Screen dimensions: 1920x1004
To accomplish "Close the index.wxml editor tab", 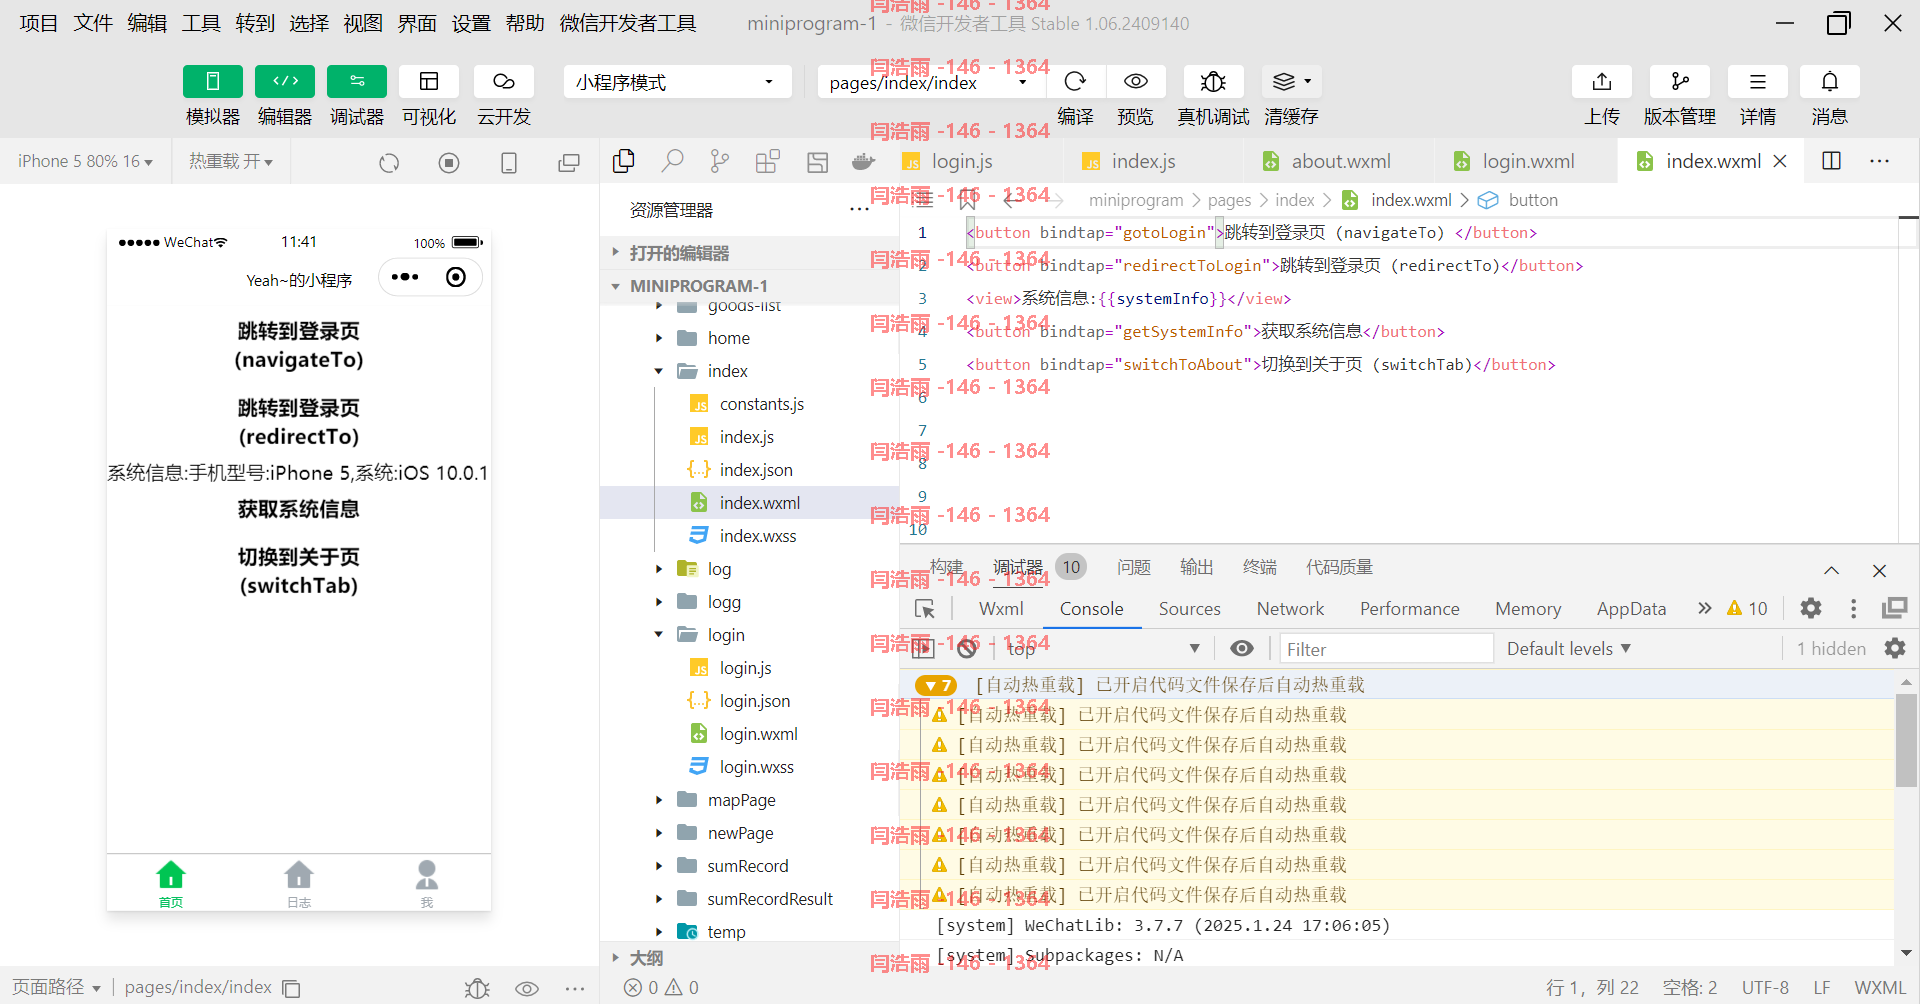I will [1780, 161].
